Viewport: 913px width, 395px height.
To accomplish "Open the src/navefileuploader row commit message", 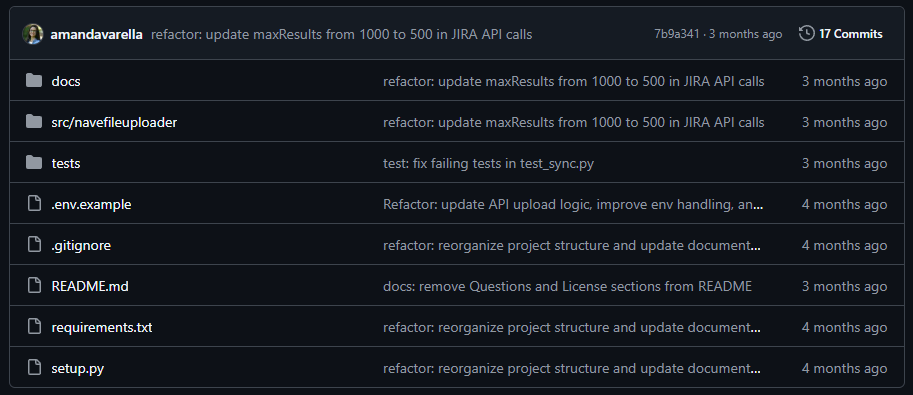I will 574,122.
